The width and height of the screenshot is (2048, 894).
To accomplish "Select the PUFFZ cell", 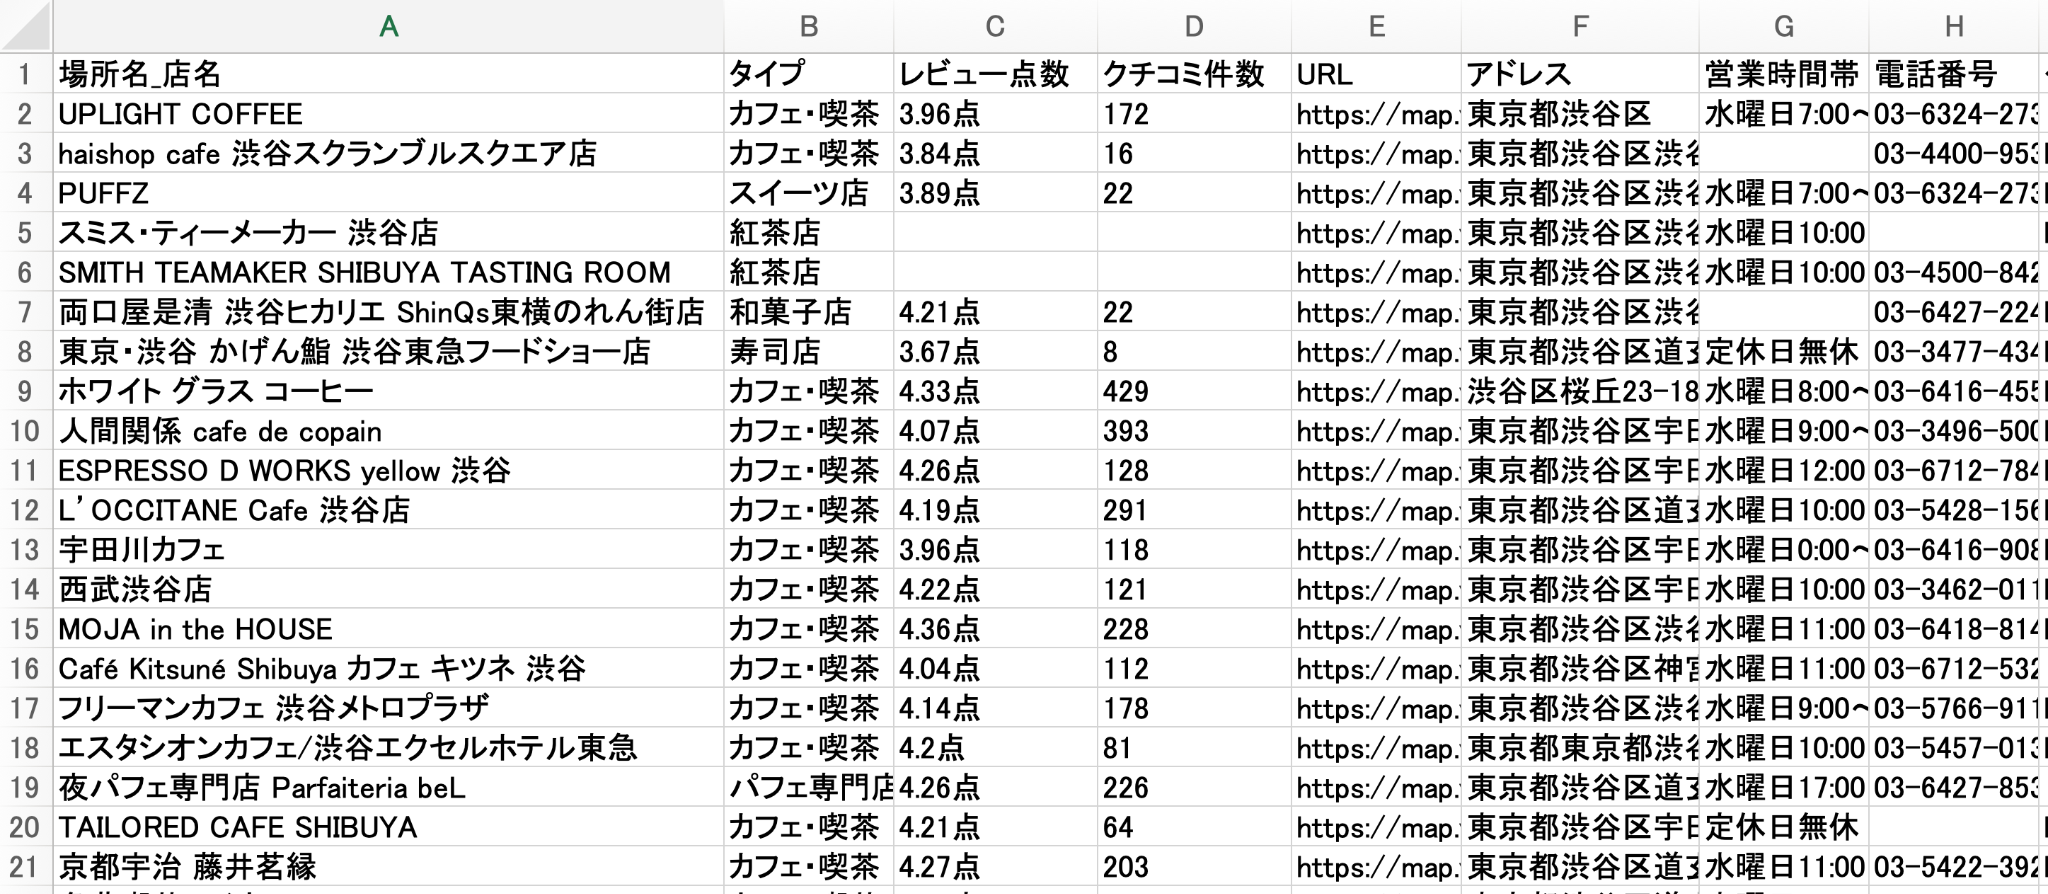I will tap(388, 193).
